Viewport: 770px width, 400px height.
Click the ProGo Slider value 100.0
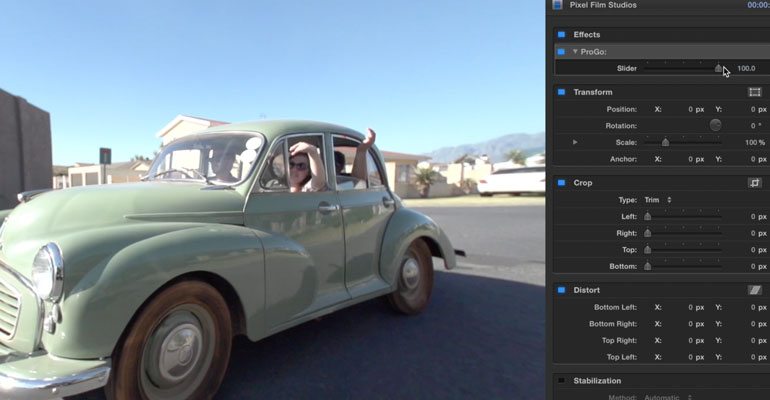pos(746,69)
